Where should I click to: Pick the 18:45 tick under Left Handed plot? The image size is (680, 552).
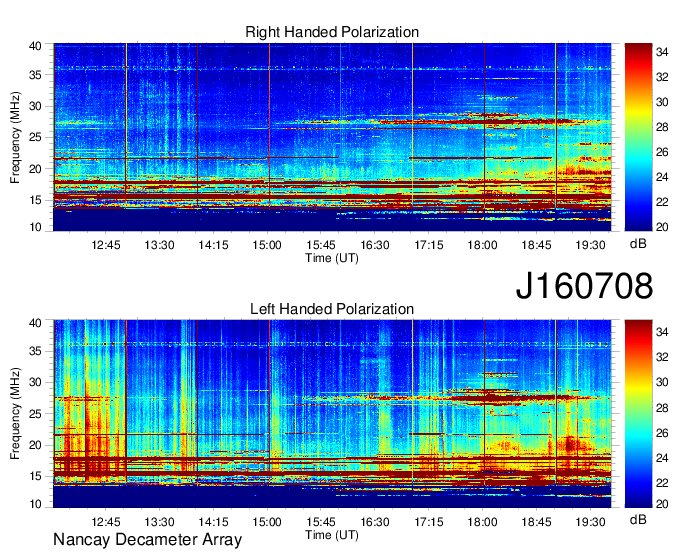(x=536, y=522)
